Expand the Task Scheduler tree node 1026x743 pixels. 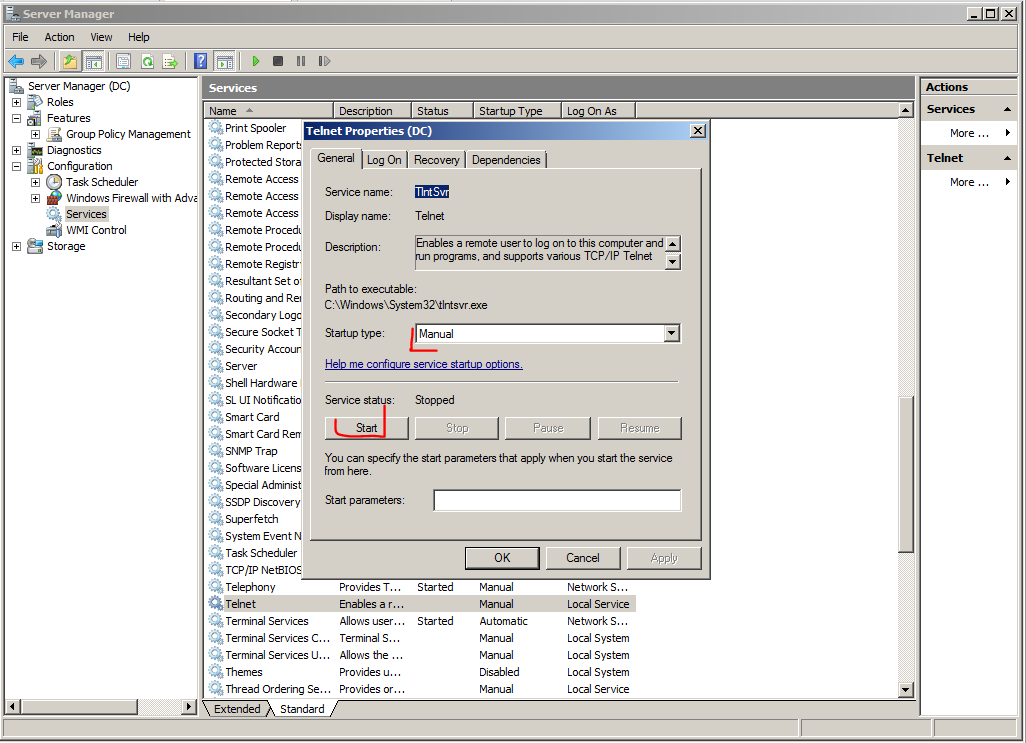click(35, 182)
